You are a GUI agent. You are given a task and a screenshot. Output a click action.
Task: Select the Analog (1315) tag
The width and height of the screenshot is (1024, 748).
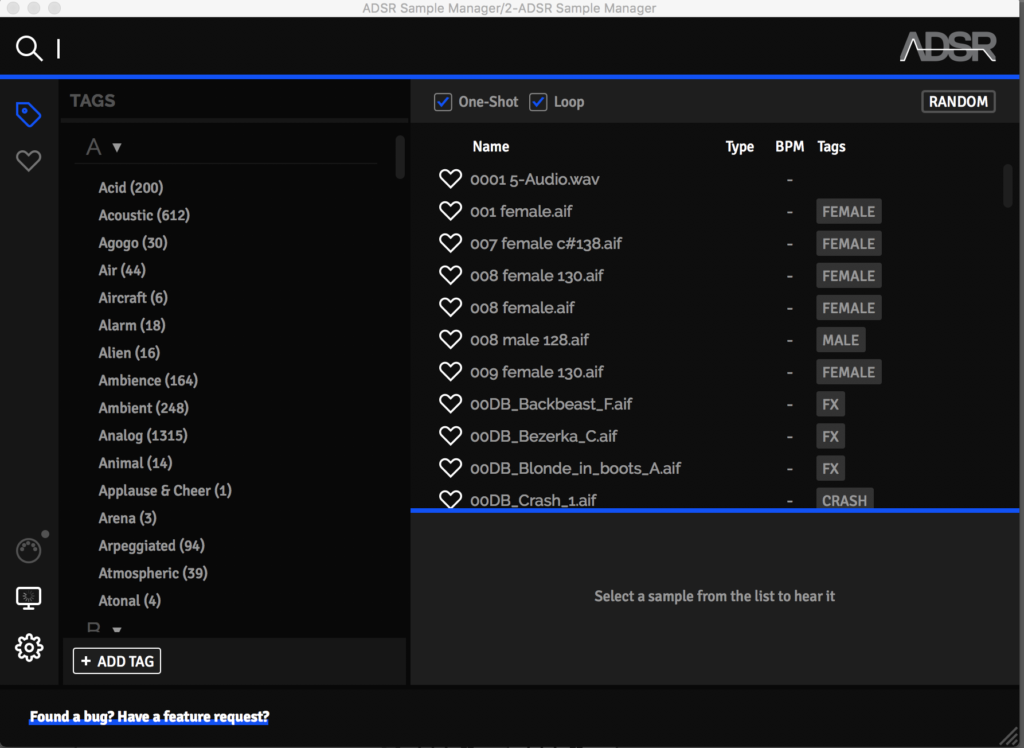point(142,435)
